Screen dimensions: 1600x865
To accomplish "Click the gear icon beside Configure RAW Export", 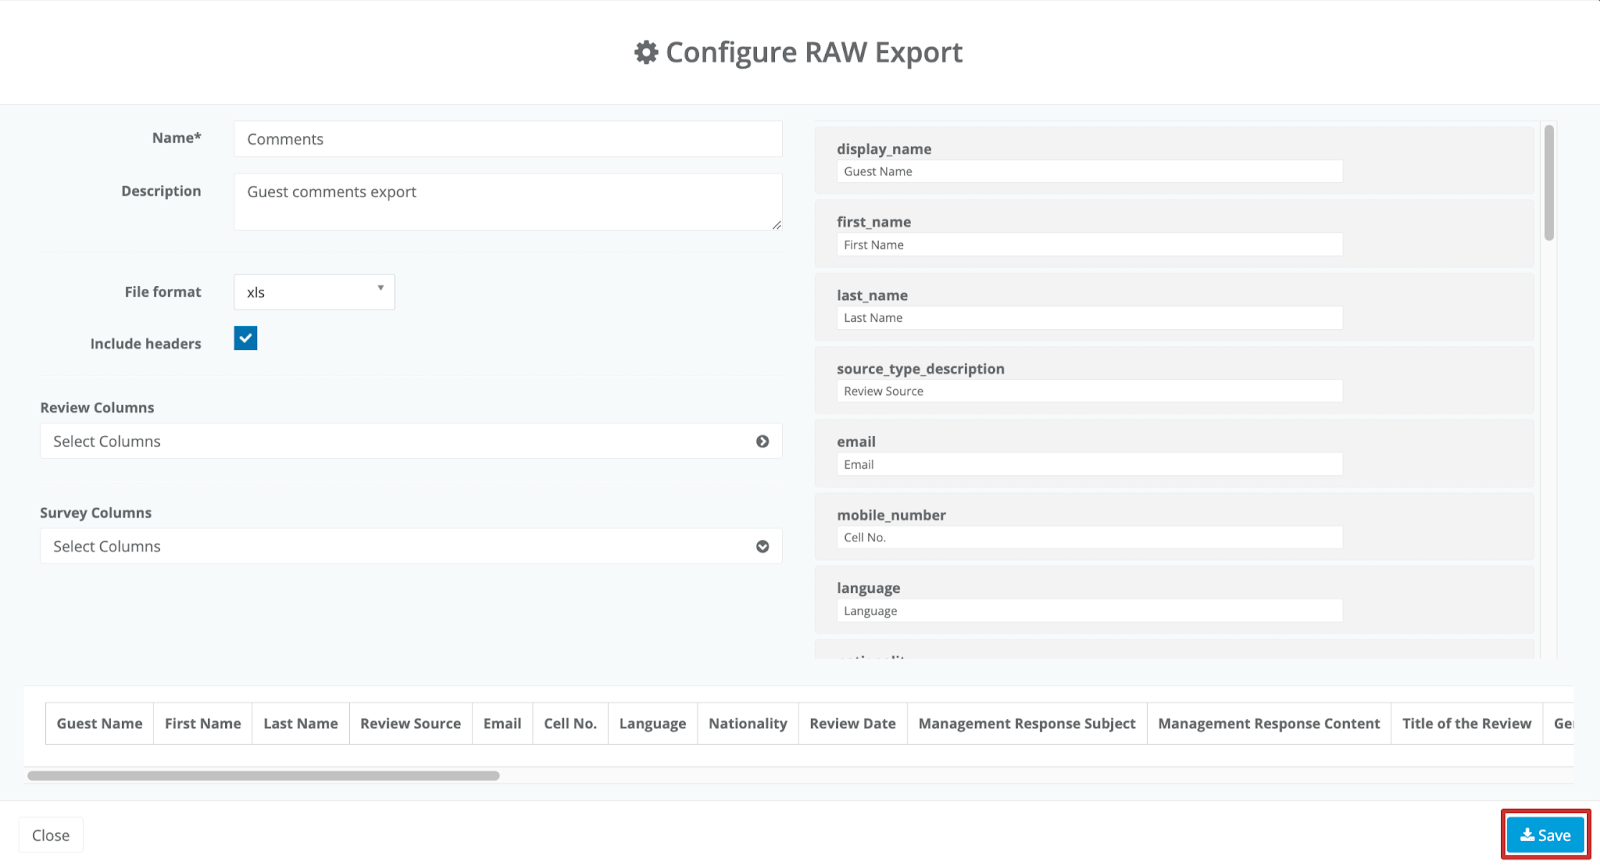I will tap(646, 52).
